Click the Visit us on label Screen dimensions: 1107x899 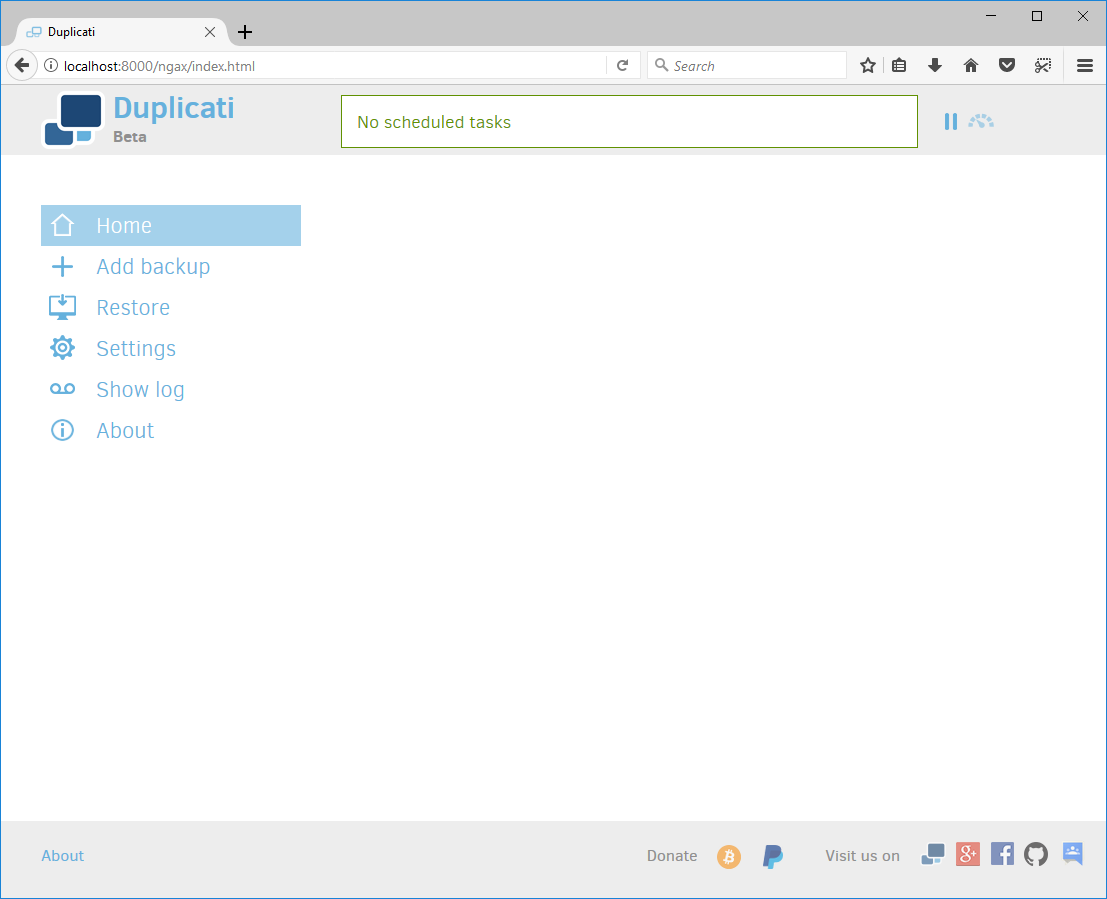click(862, 856)
